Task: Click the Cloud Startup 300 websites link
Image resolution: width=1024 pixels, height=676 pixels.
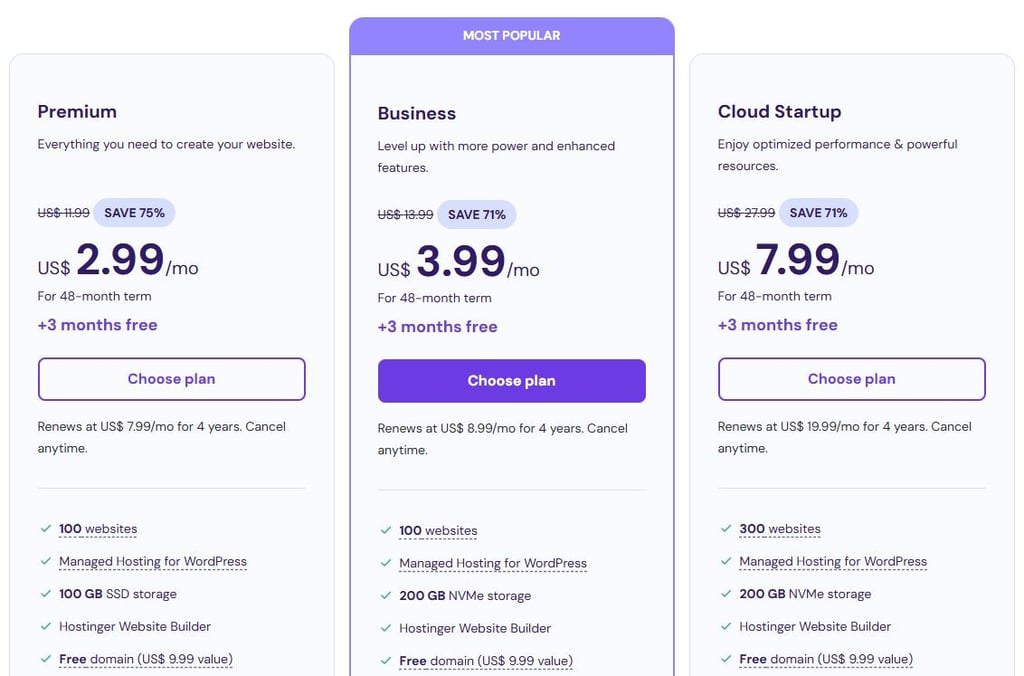Action: [x=779, y=529]
